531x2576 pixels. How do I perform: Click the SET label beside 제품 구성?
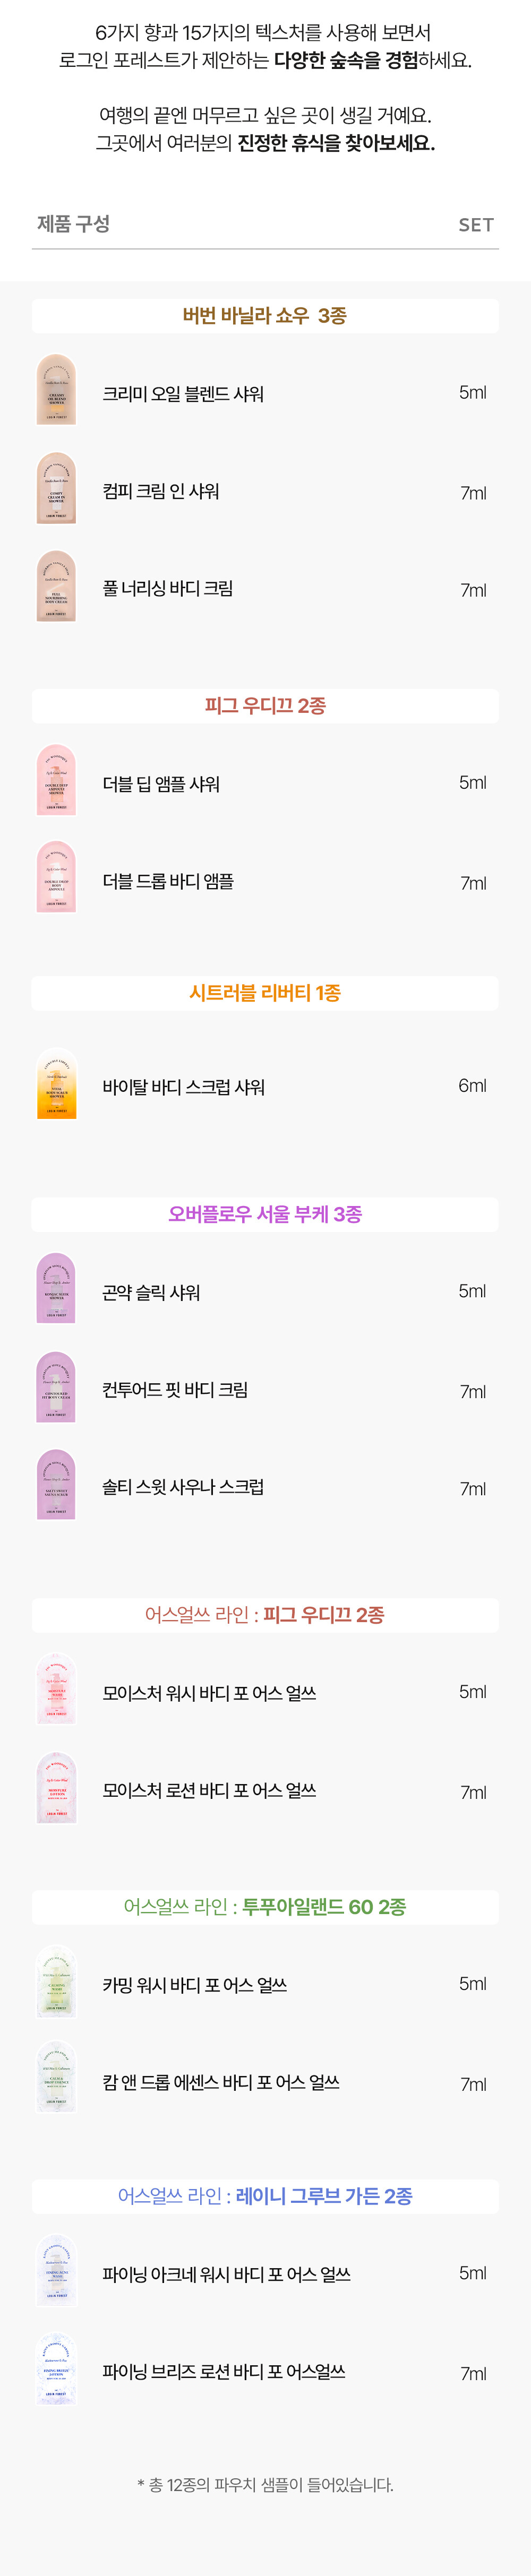pyautogui.click(x=476, y=225)
